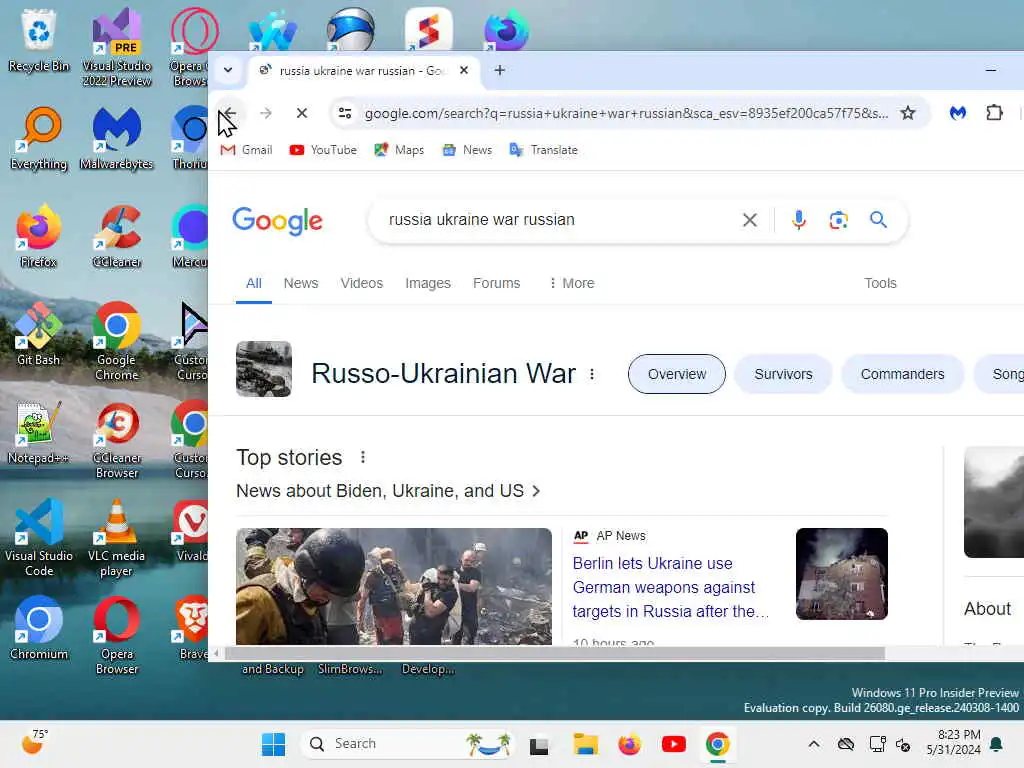
Task: Close the russia ukraine war tab
Action: tap(464, 70)
